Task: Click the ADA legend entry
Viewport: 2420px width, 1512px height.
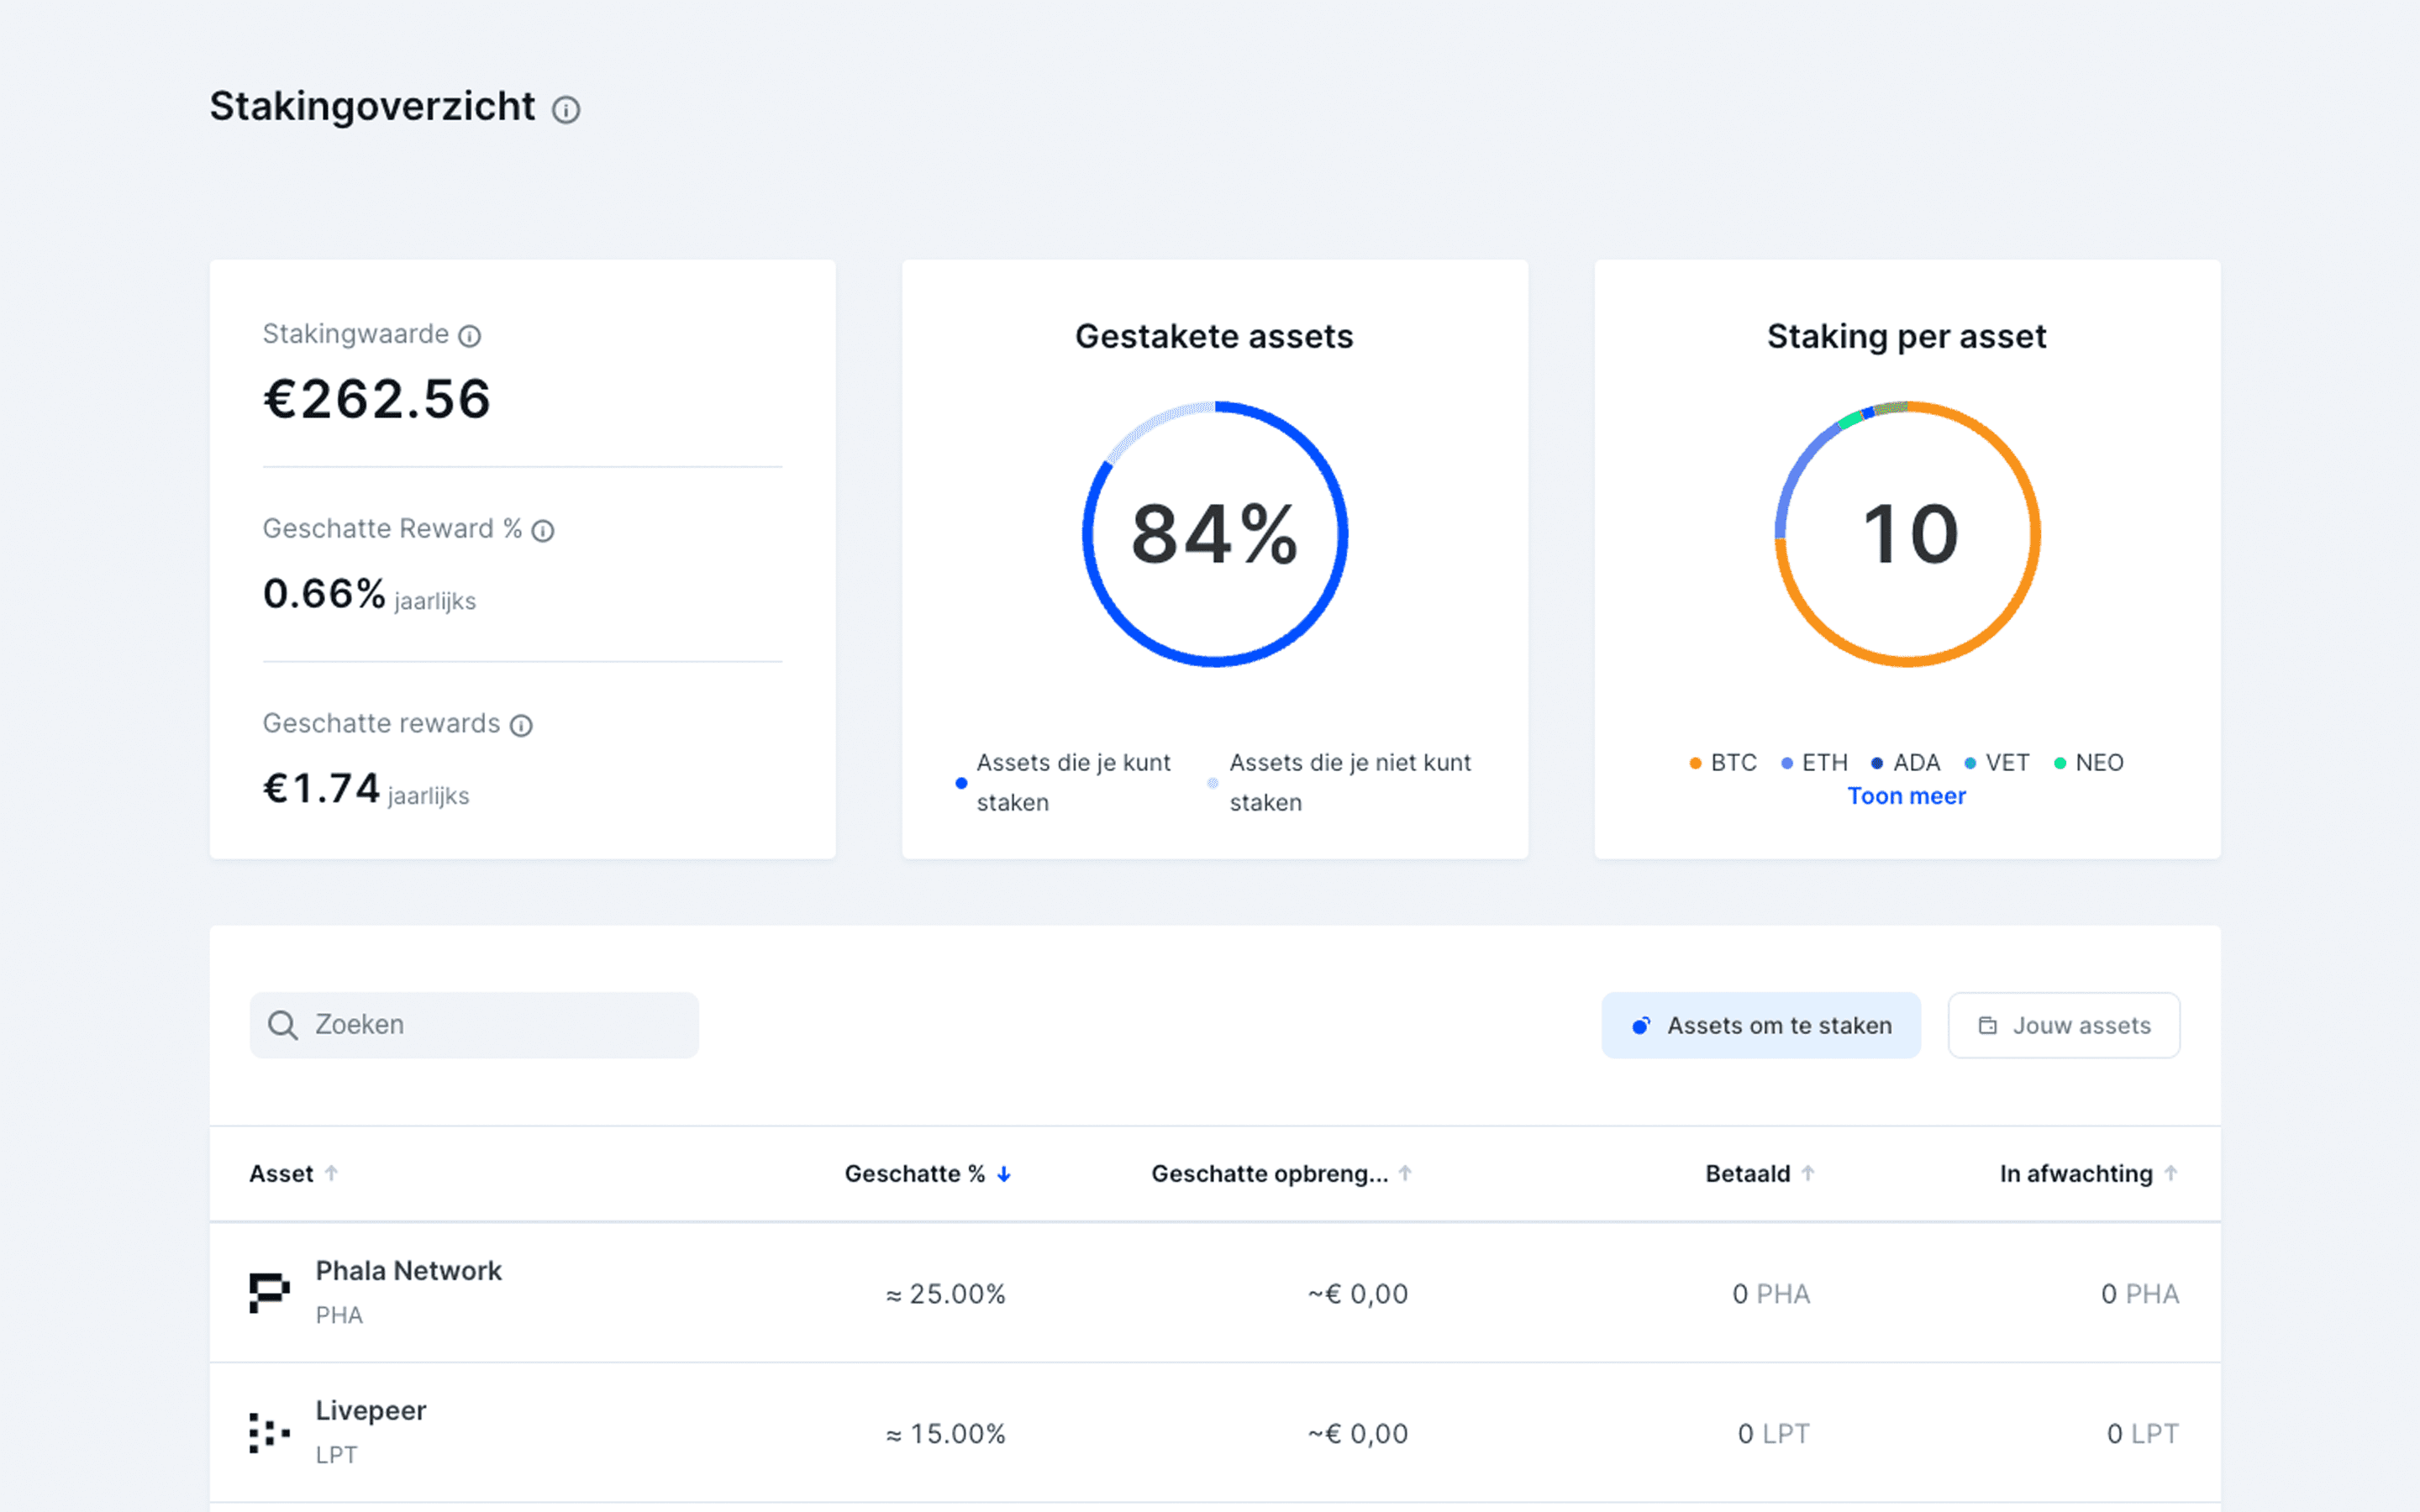Action: click(x=1906, y=763)
